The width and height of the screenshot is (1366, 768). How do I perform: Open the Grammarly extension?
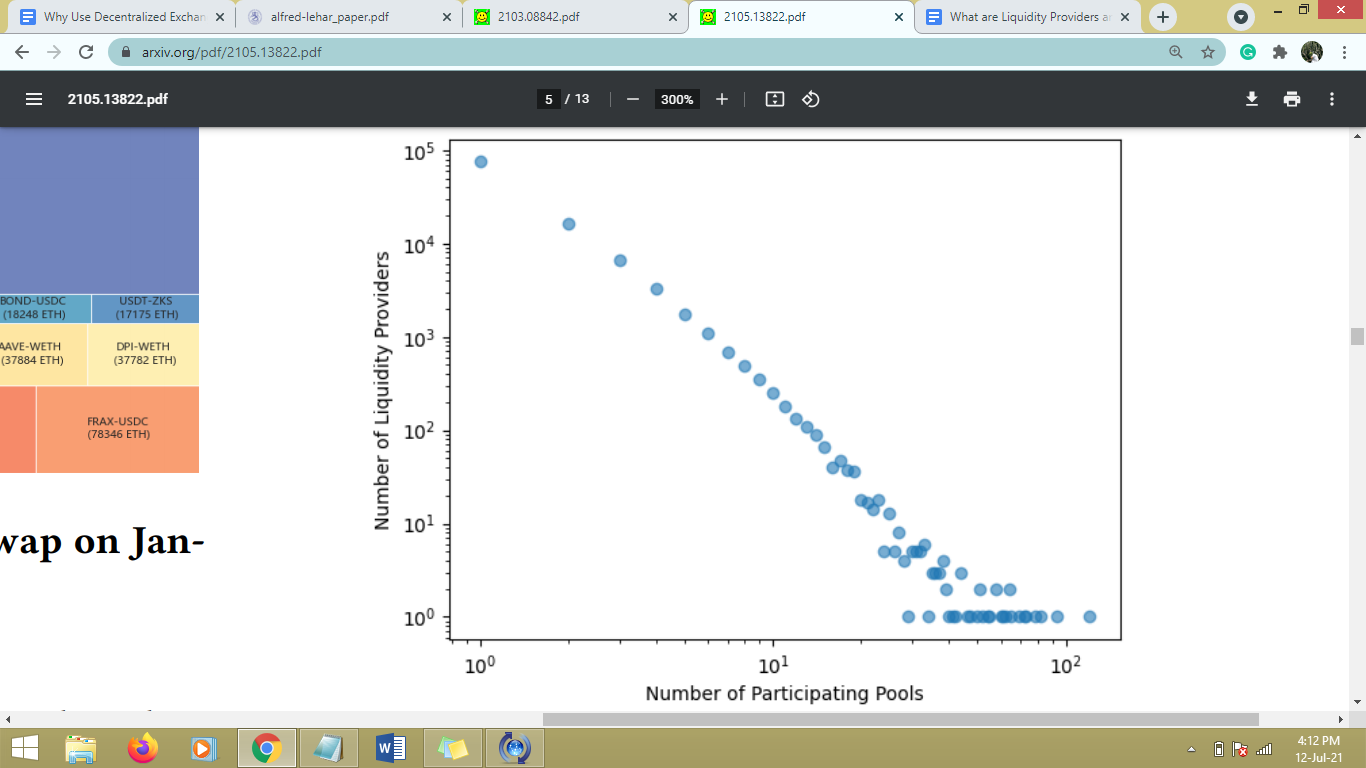tap(1248, 52)
